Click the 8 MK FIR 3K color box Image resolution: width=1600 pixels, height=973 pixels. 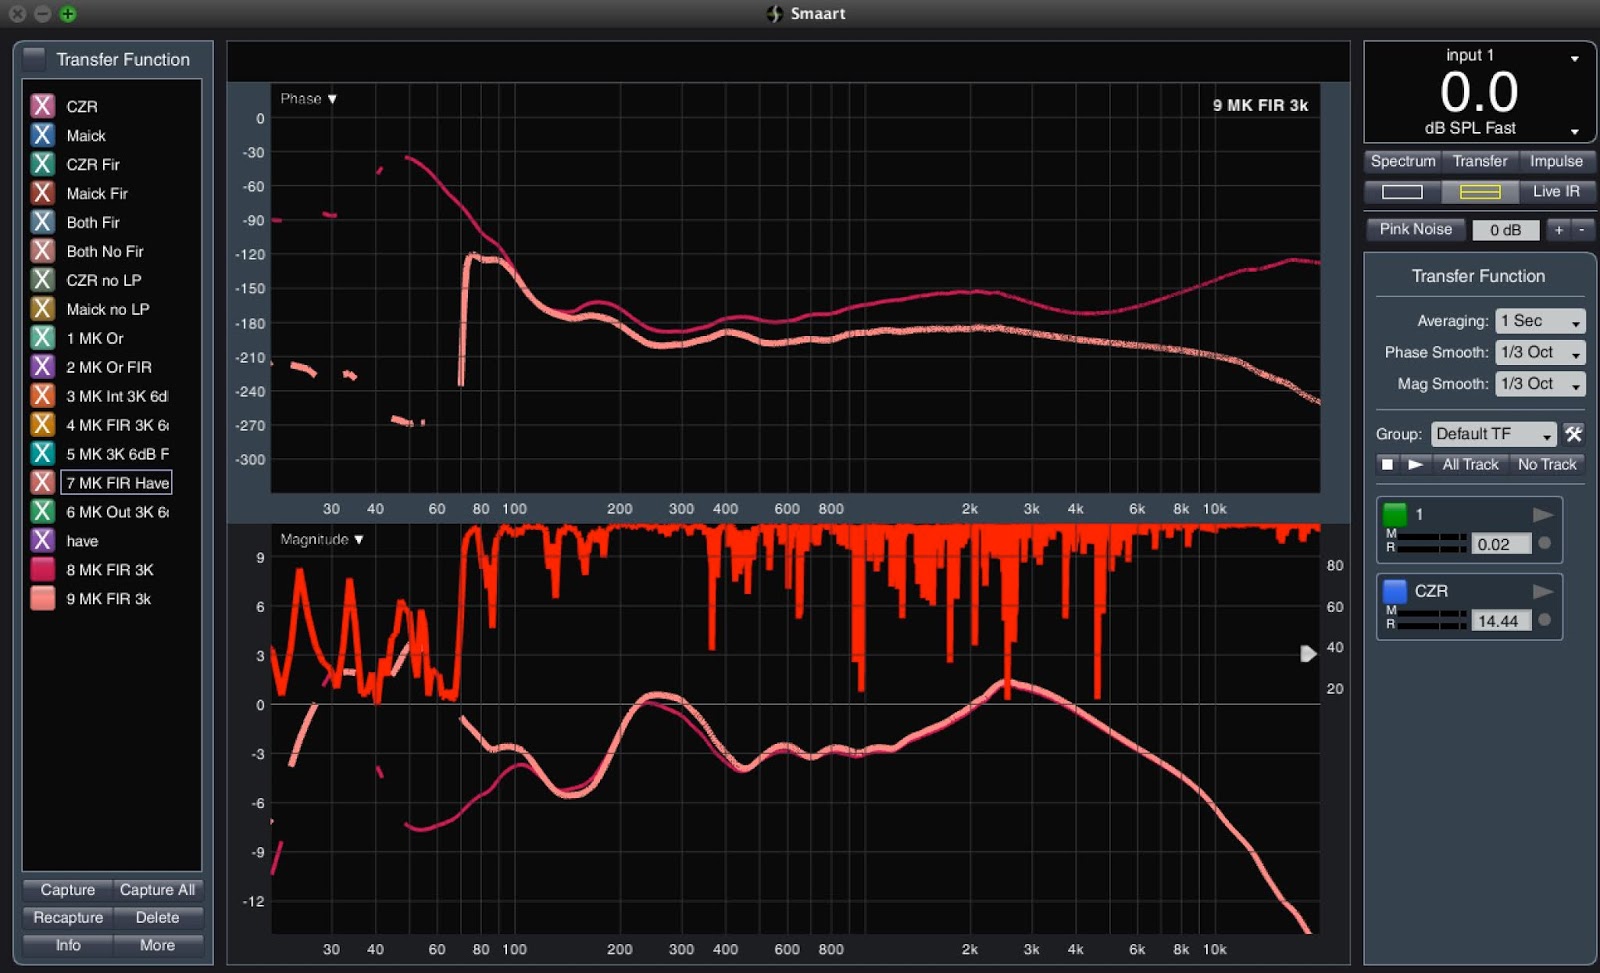point(42,570)
